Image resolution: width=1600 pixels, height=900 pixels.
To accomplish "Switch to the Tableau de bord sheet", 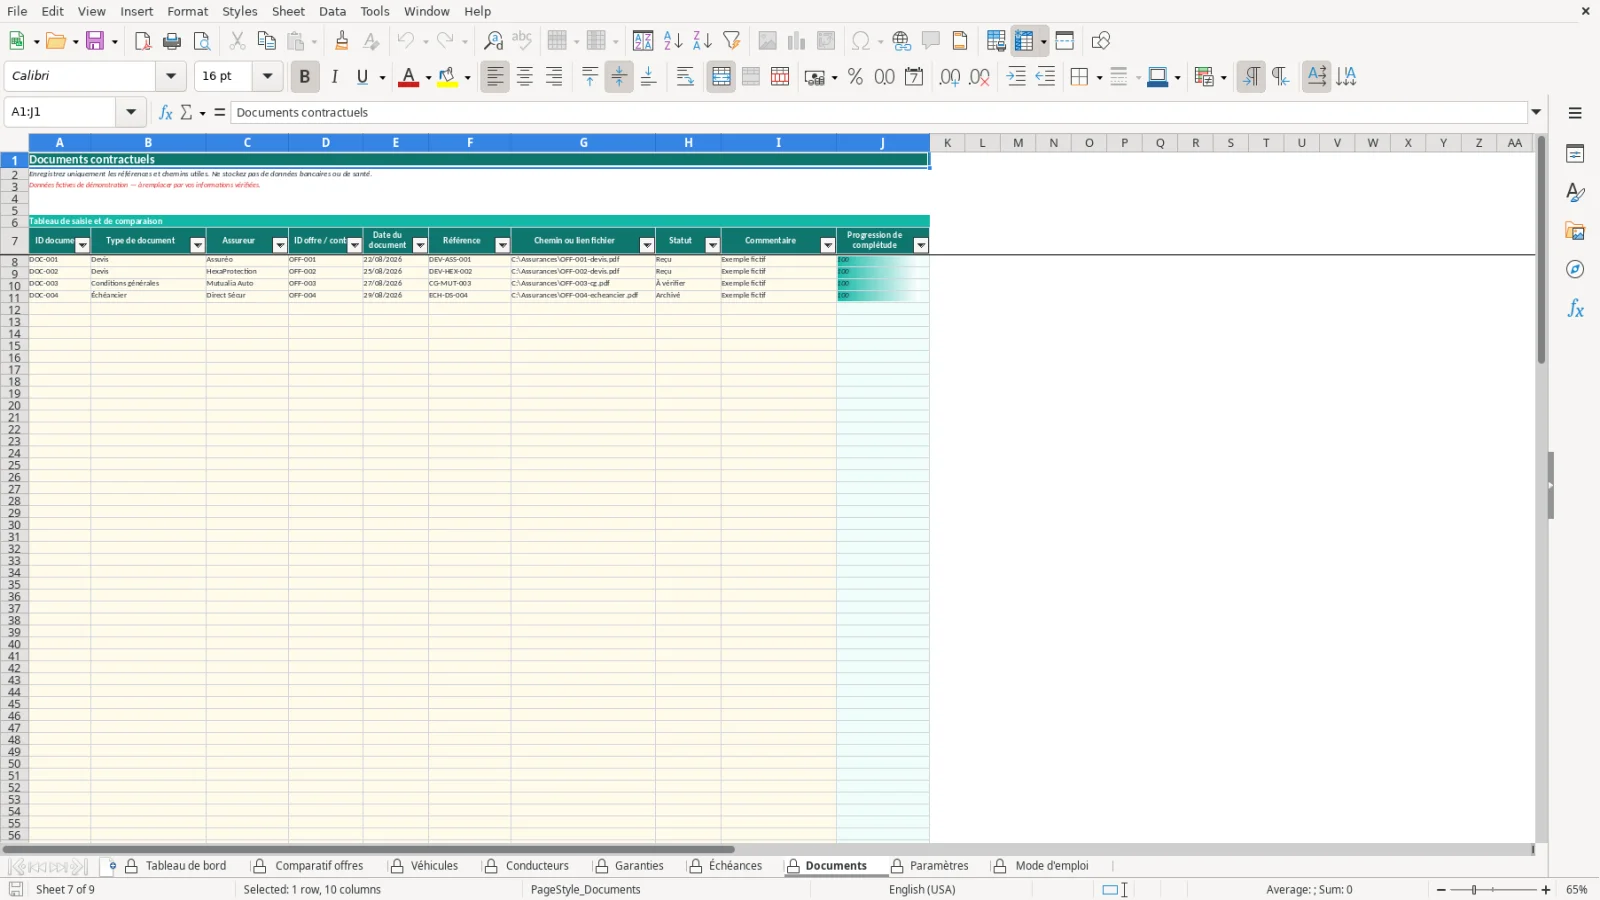I will point(186,866).
